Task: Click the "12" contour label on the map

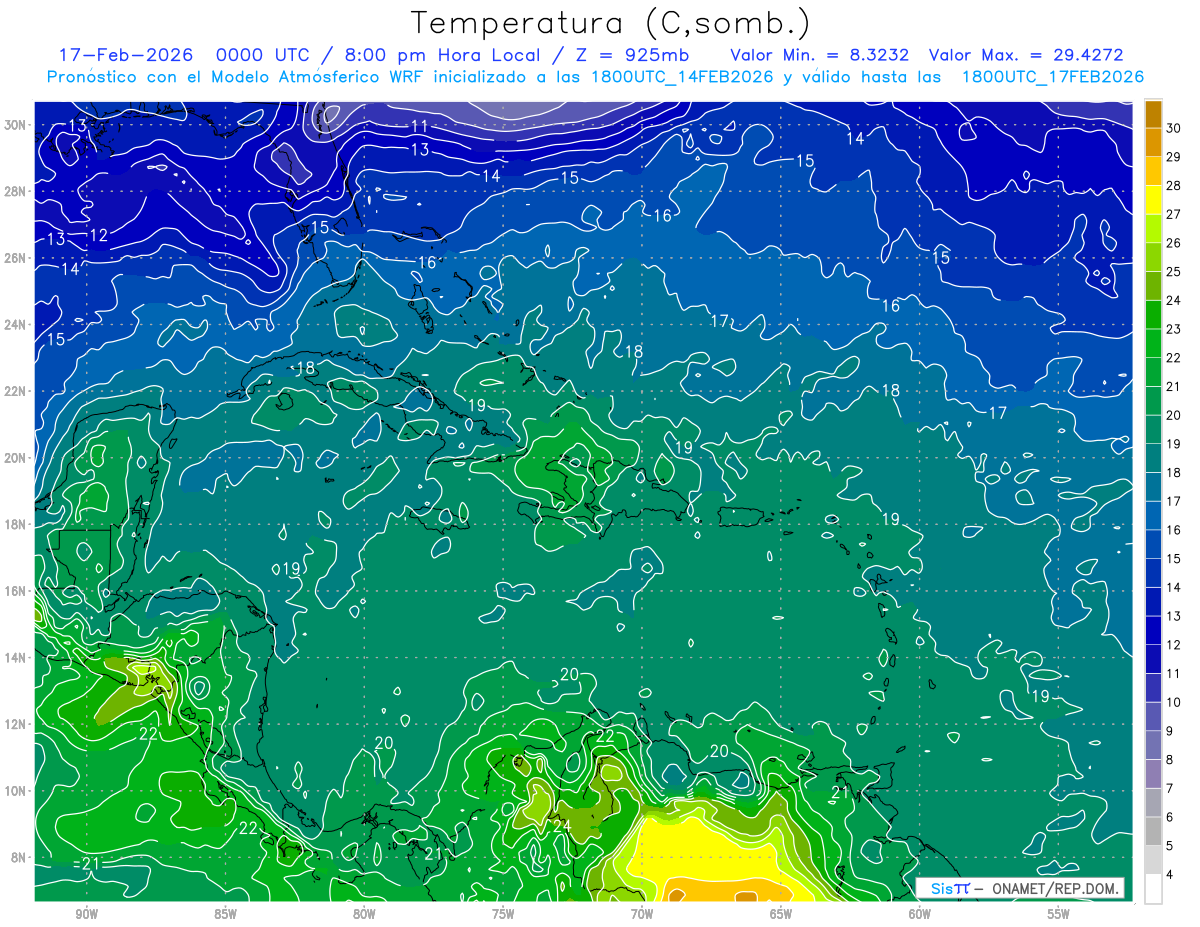Action: coord(99,235)
